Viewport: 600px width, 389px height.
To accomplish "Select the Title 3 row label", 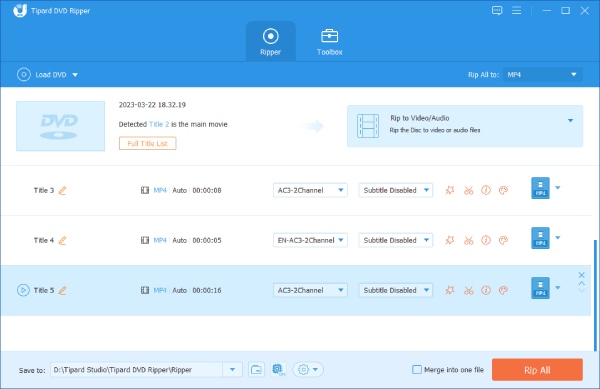I will coord(44,190).
